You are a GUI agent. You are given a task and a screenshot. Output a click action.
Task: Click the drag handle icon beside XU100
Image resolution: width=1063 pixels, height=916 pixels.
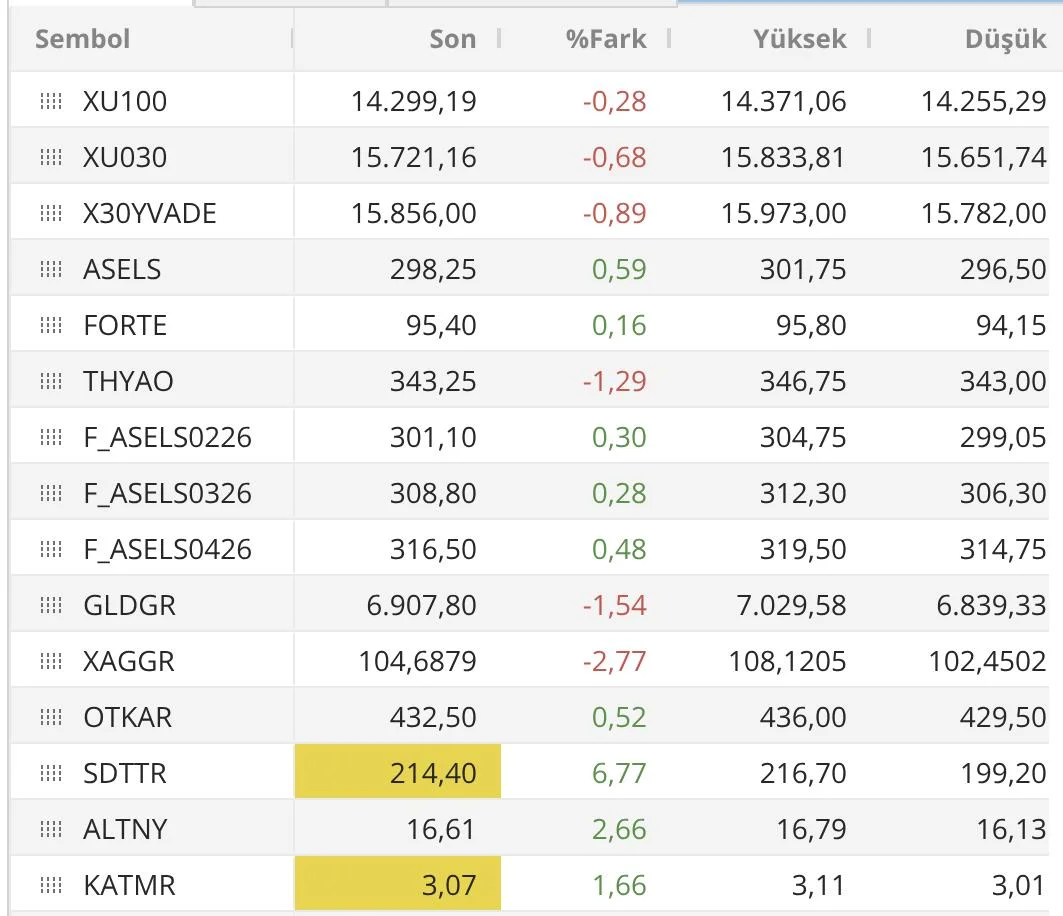coord(50,101)
